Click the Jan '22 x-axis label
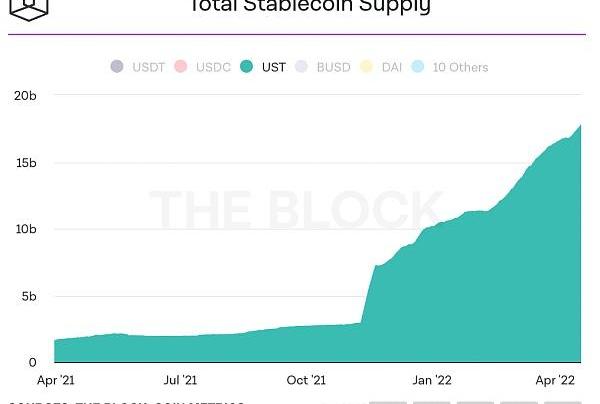600x404 pixels. (x=431, y=380)
